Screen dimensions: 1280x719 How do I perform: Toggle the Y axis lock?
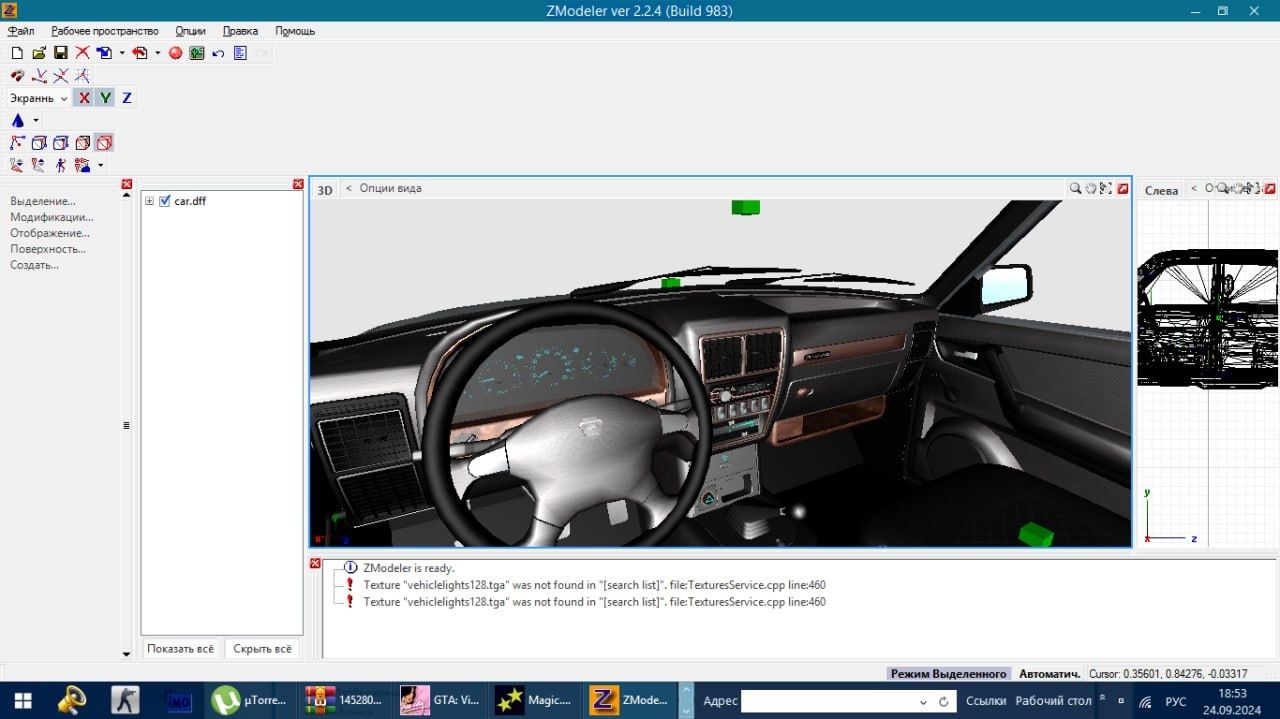(x=105, y=98)
